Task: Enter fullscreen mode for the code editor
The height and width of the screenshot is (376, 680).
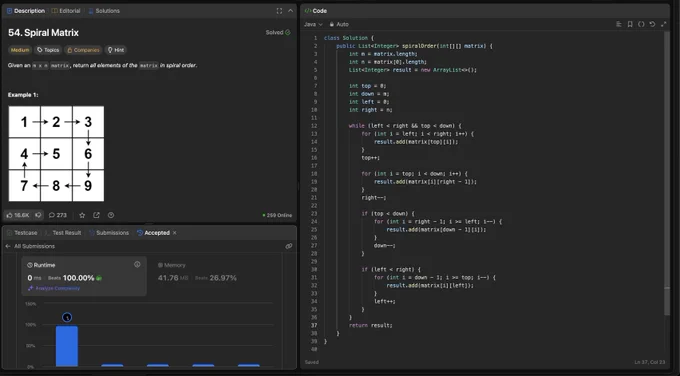Action: coord(664,24)
